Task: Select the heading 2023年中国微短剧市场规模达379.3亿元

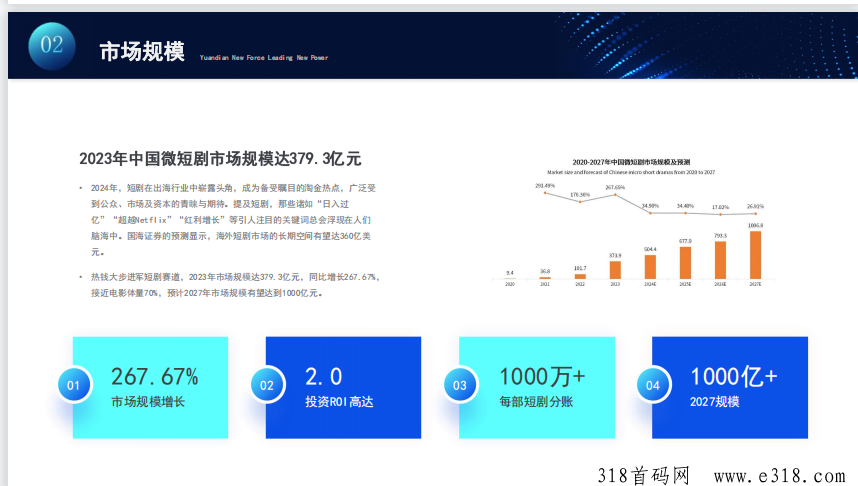Action: [220, 159]
